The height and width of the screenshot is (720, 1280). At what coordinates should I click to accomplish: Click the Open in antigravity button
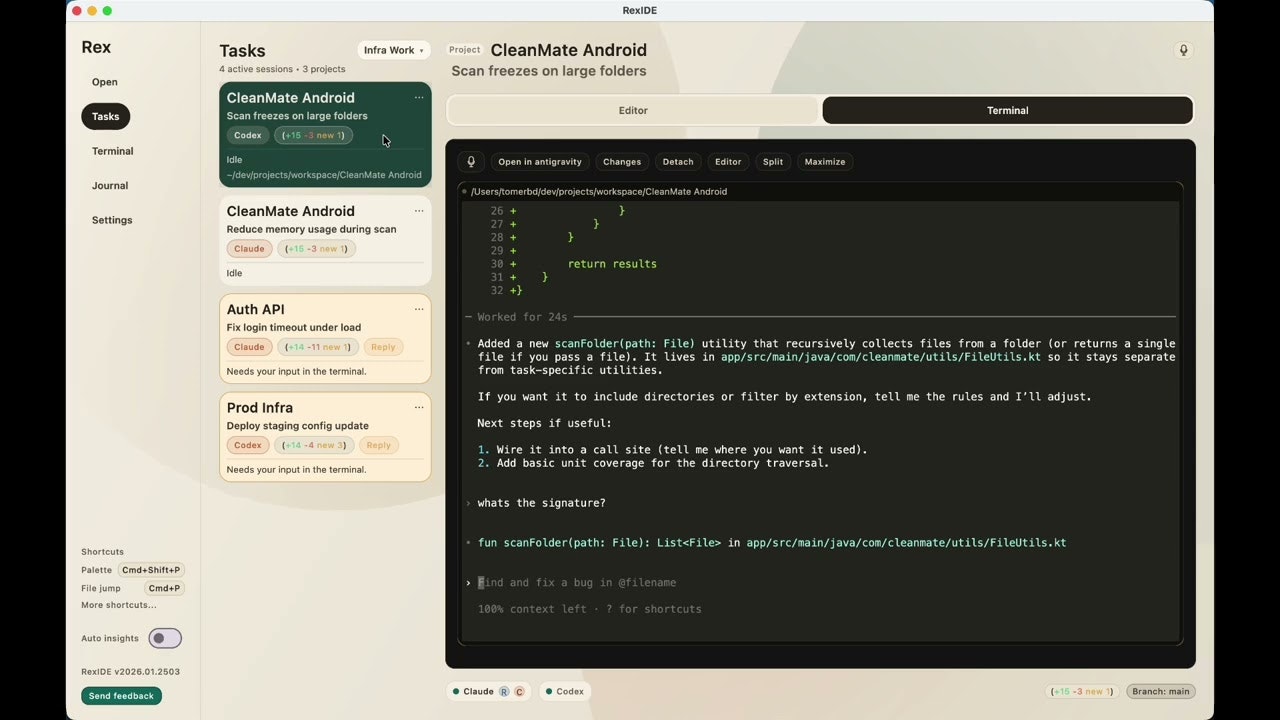point(540,161)
